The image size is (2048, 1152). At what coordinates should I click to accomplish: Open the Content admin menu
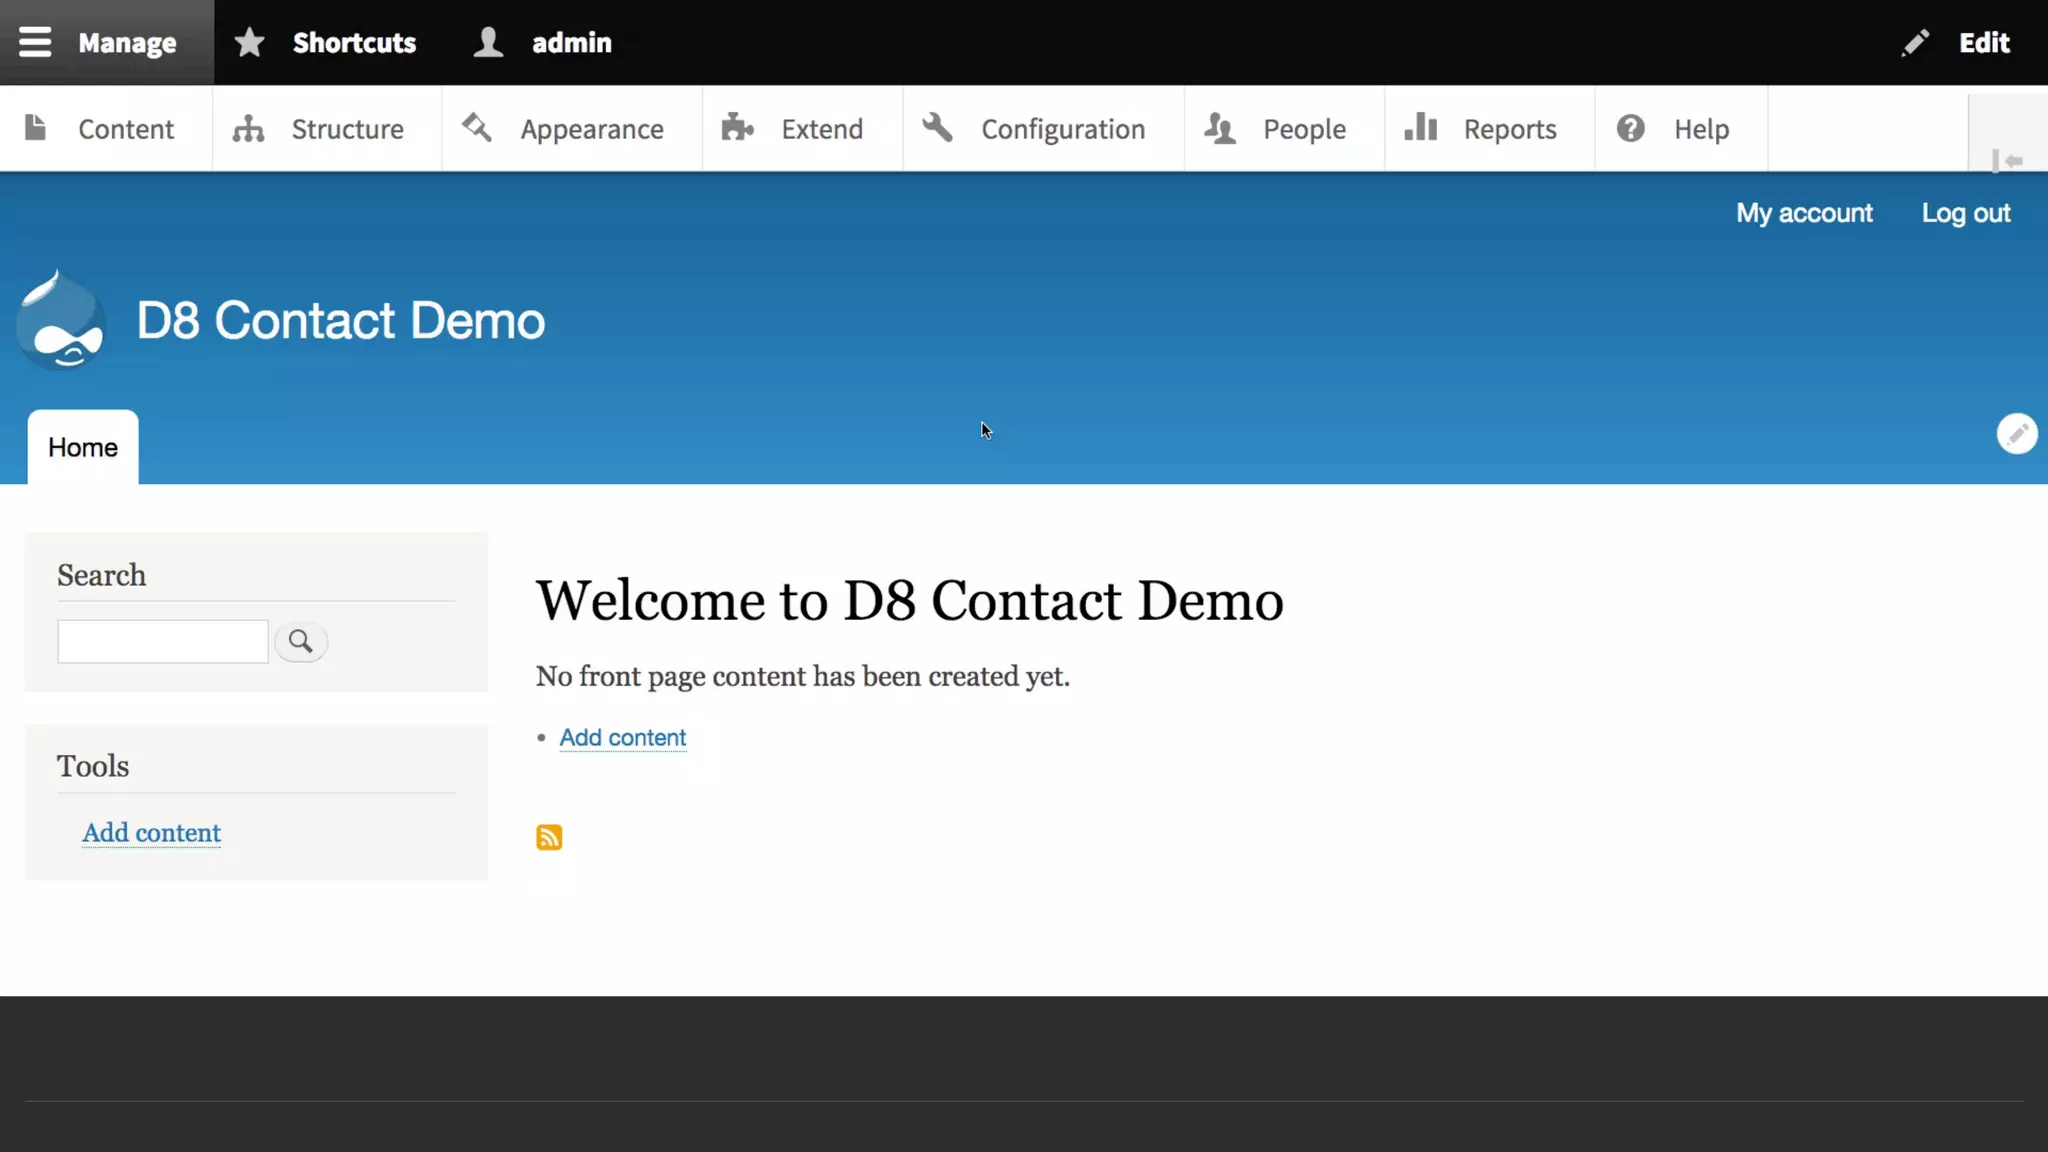click(106, 128)
